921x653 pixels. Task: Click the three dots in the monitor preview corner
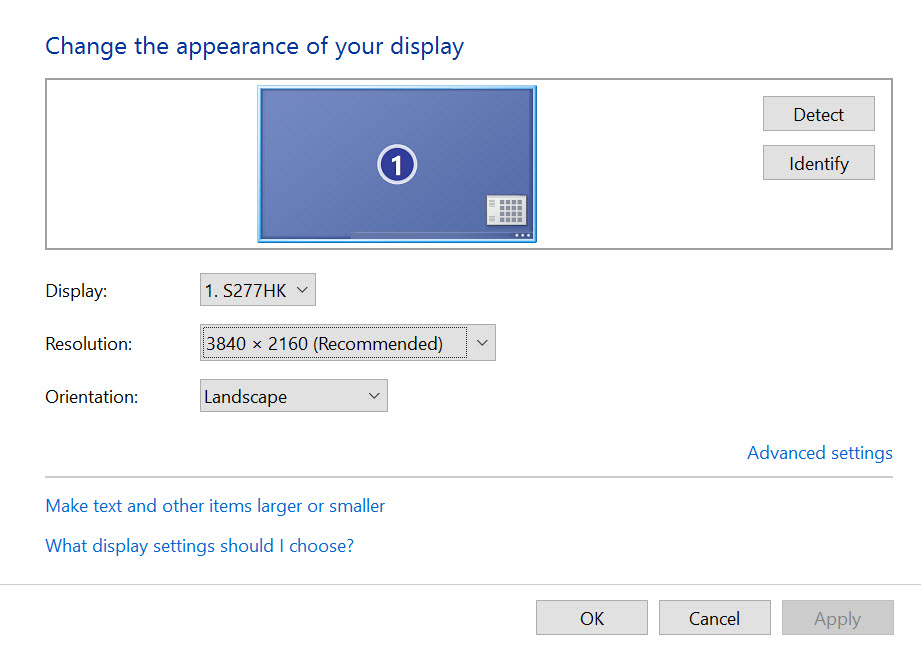click(522, 235)
